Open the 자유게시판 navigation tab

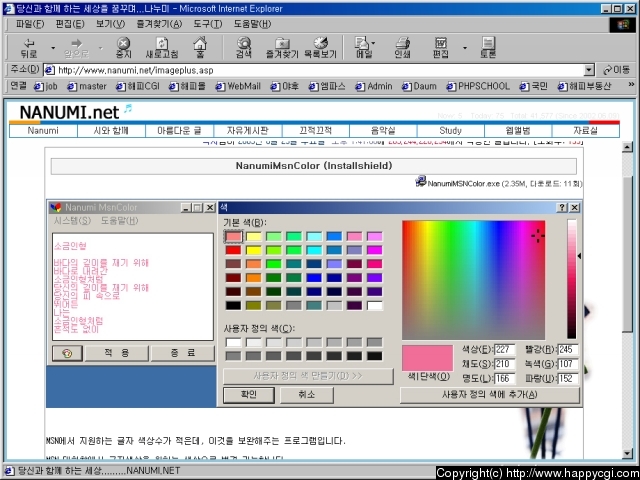coord(247,131)
